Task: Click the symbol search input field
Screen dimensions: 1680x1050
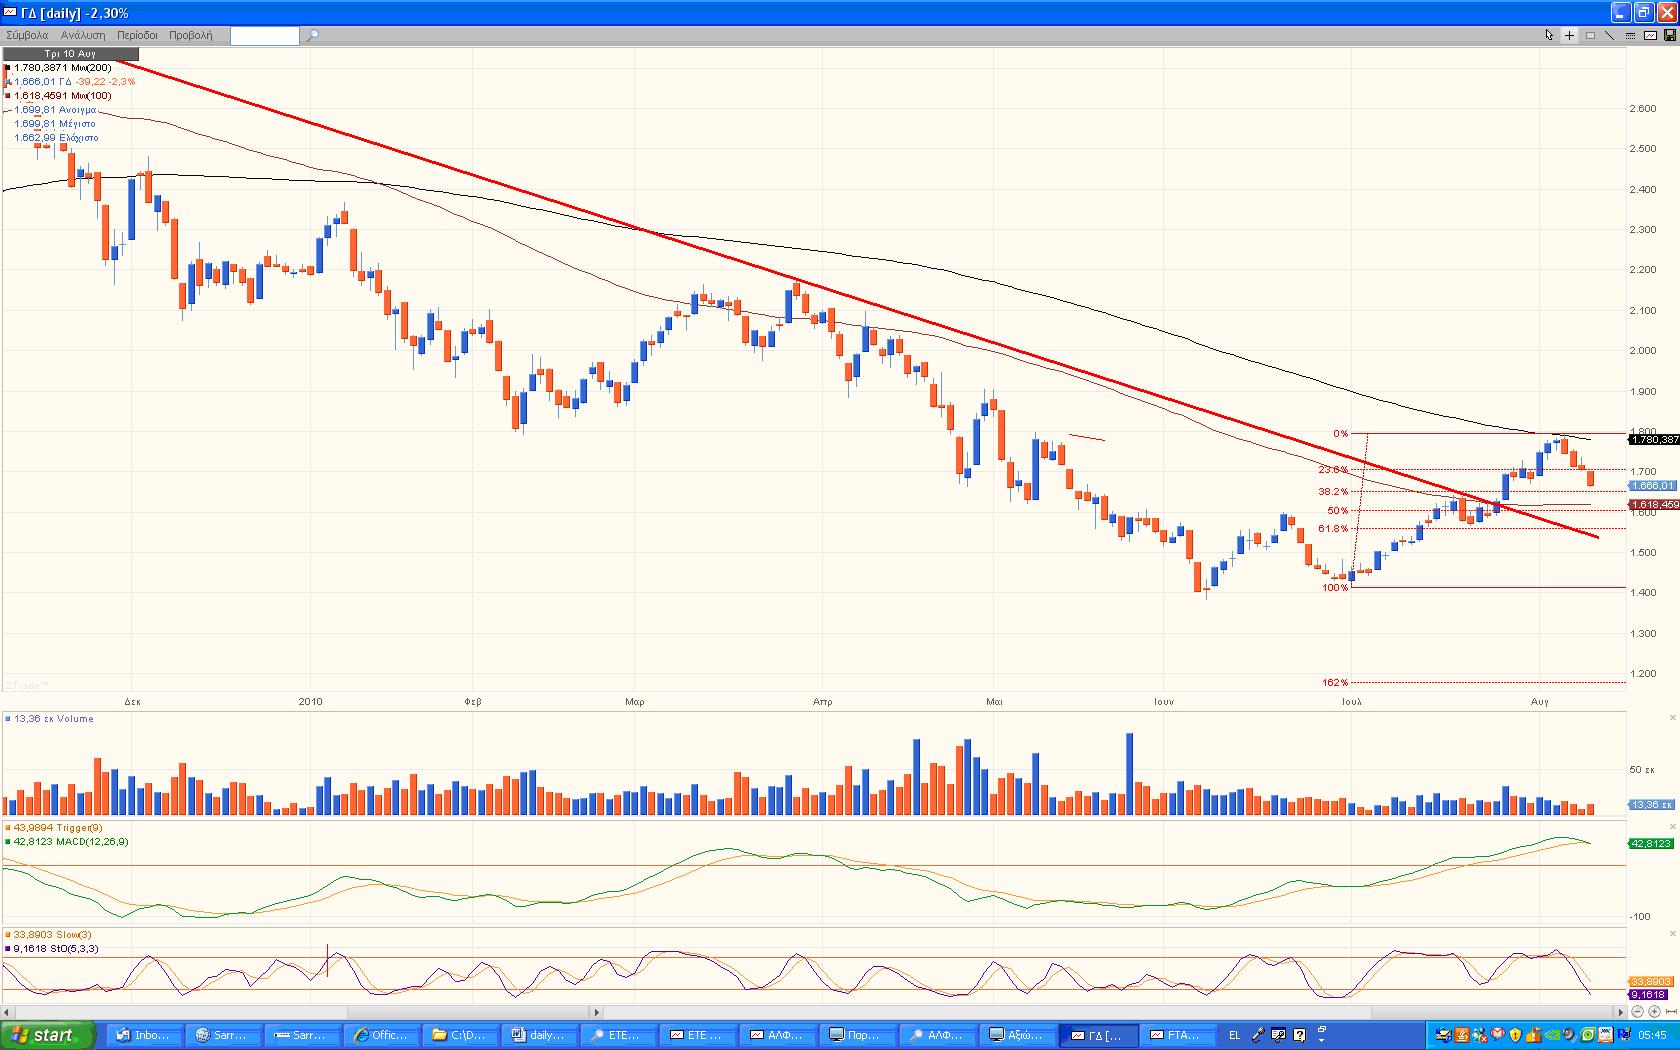Action: pyautogui.click(x=264, y=36)
